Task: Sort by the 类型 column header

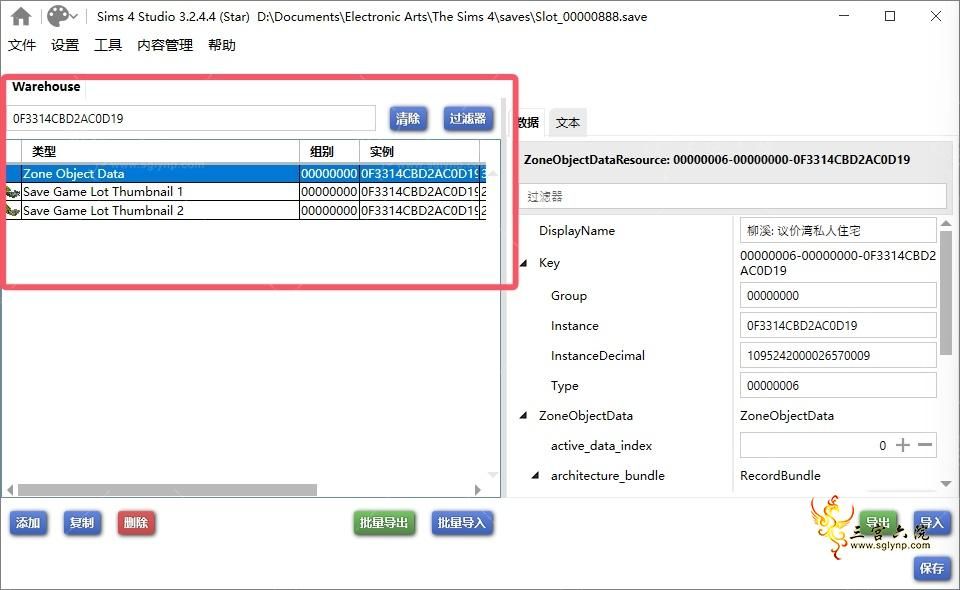Action: click(160, 151)
